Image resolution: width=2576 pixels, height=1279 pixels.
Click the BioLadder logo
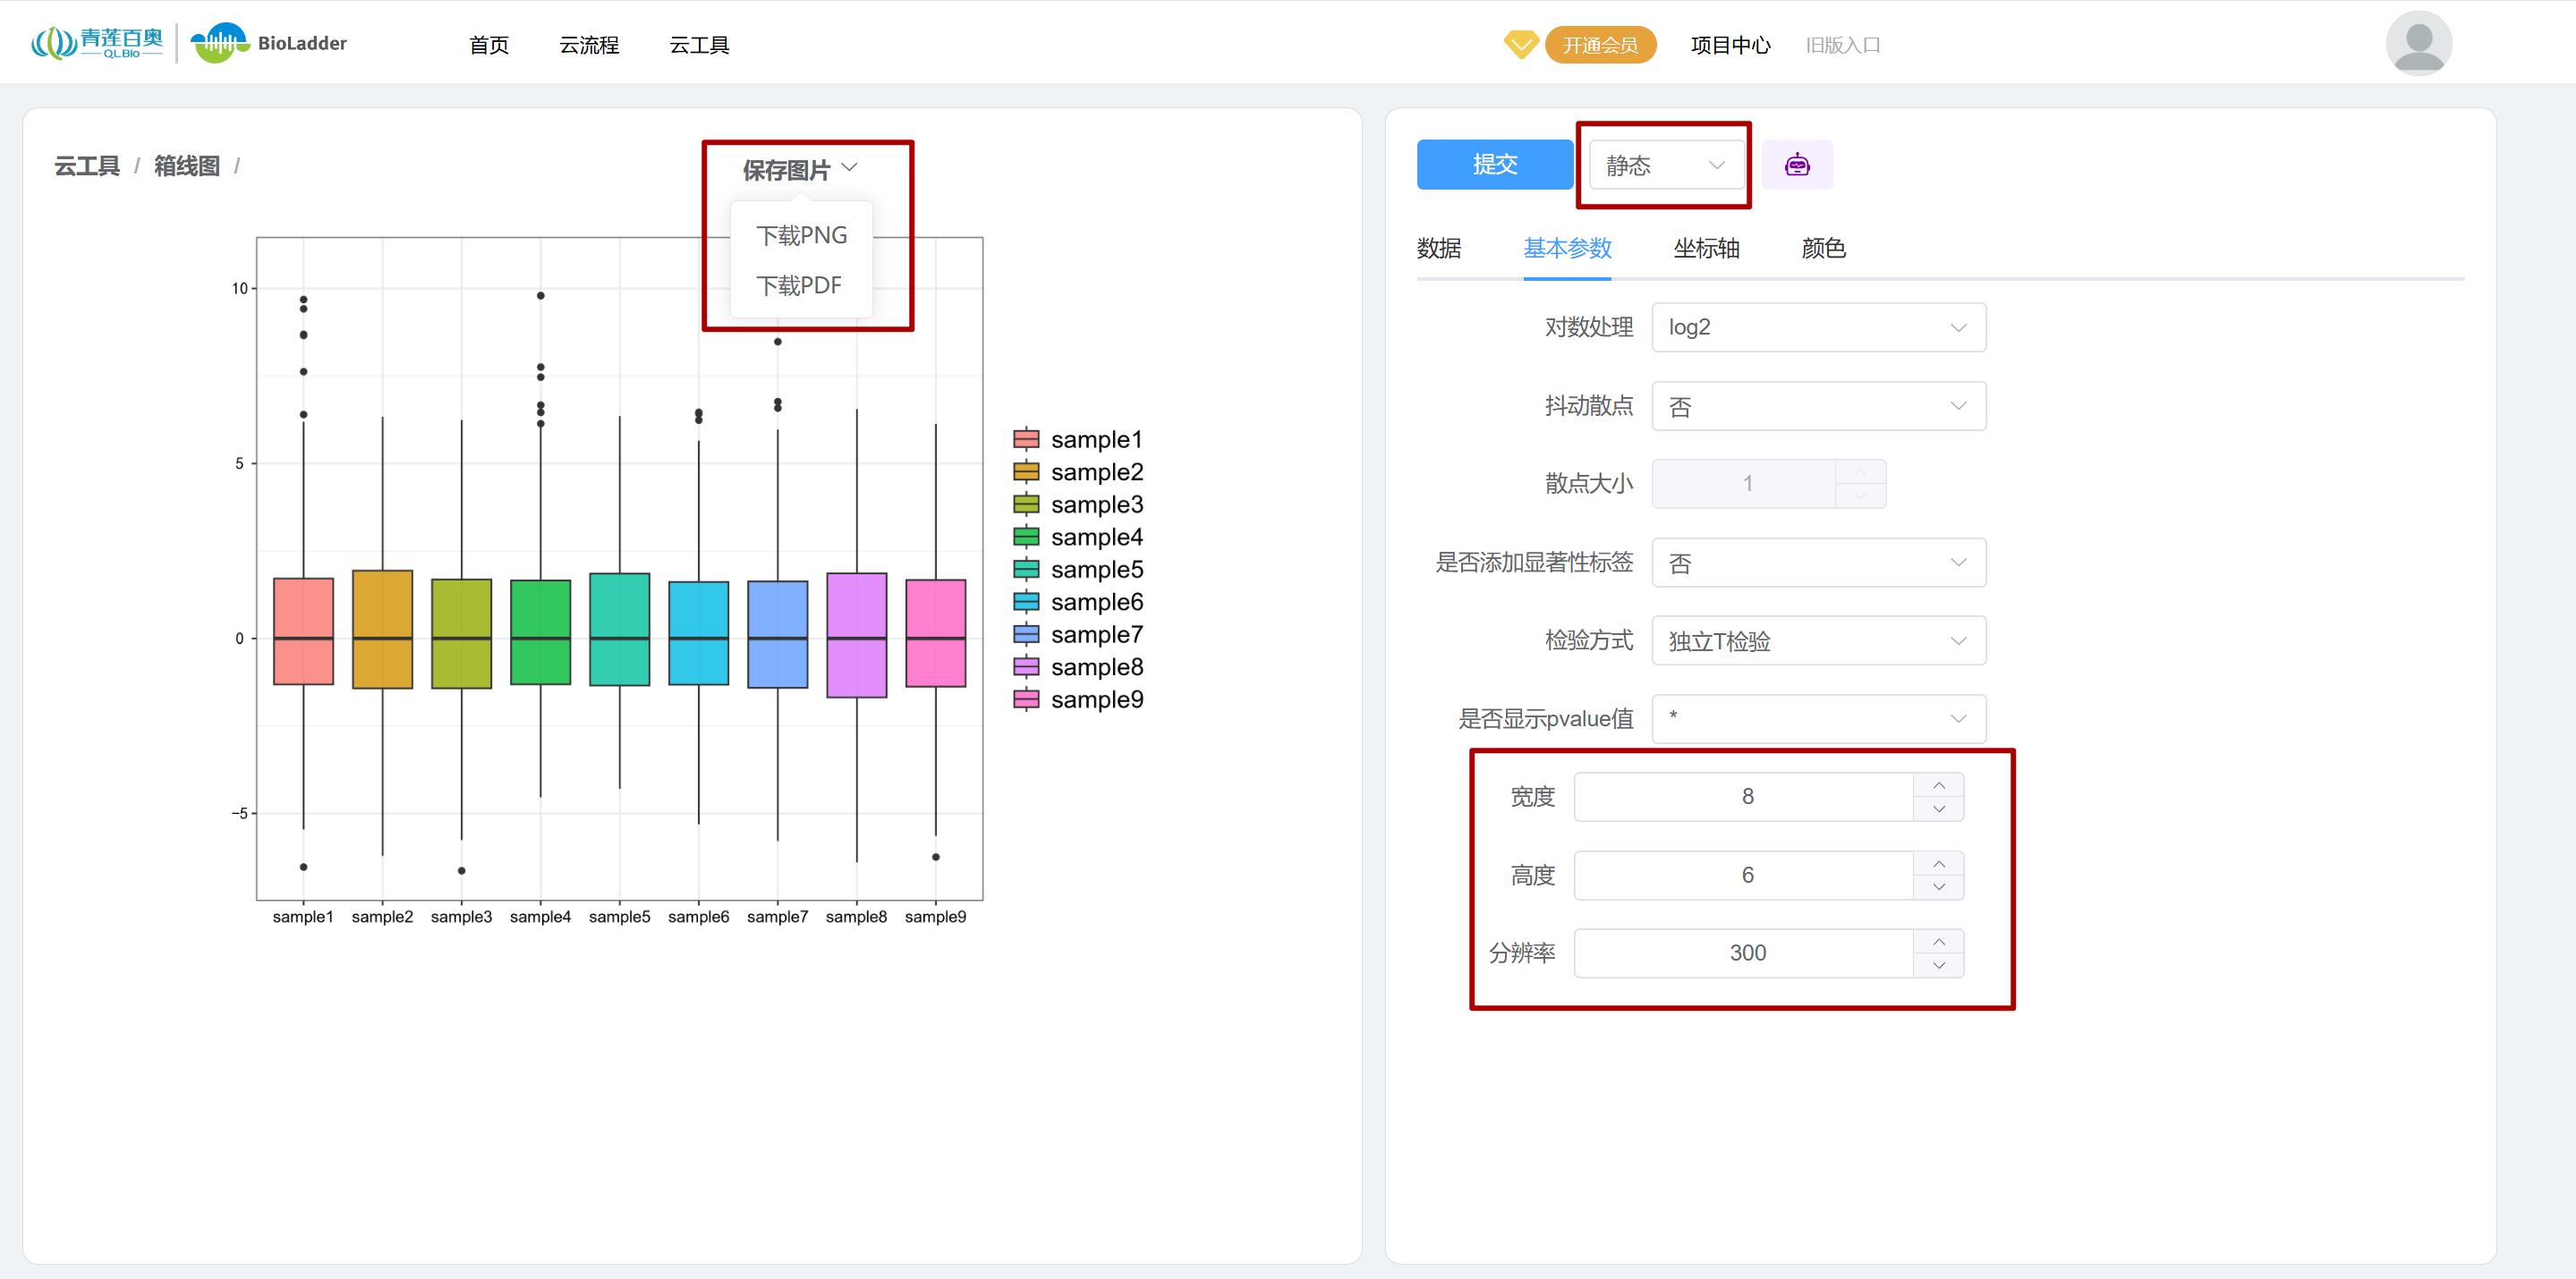[x=270, y=43]
